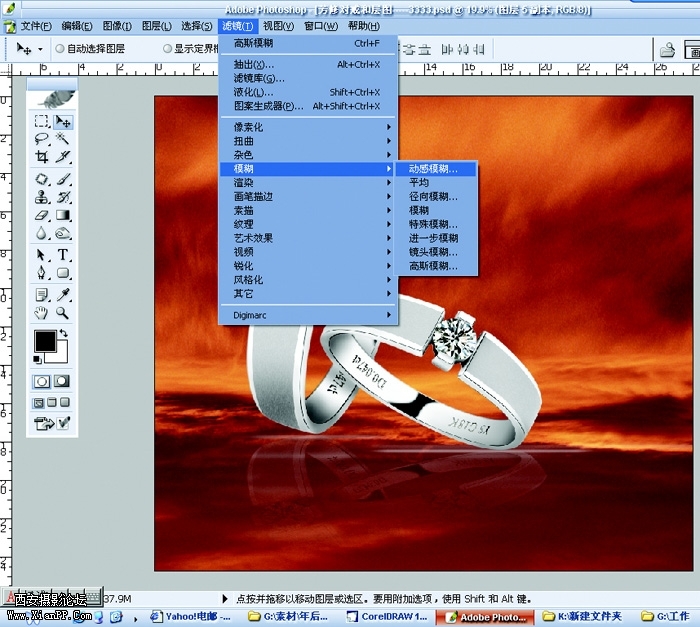Screen dimensions: 700x627
Task: Click the feather logo atop the toolbox
Action: click(x=53, y=99)
